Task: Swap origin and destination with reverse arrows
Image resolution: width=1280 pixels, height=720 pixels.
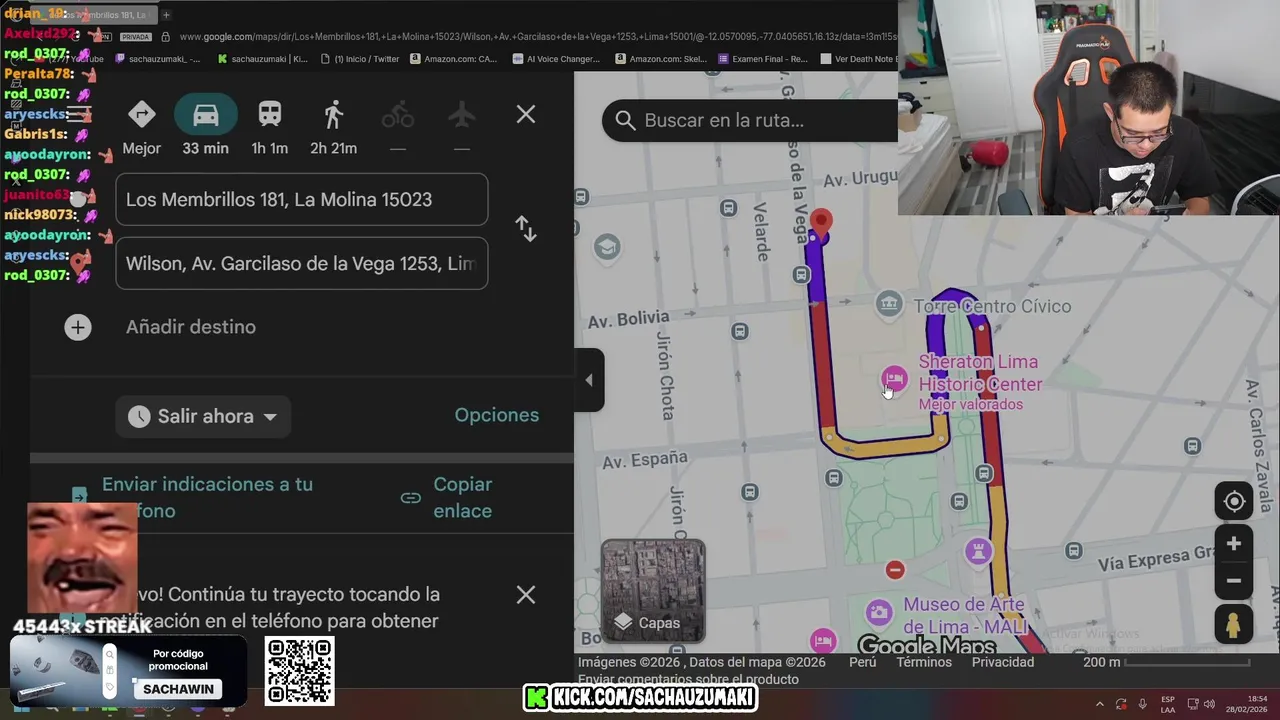Action: (x=526, y=229)
